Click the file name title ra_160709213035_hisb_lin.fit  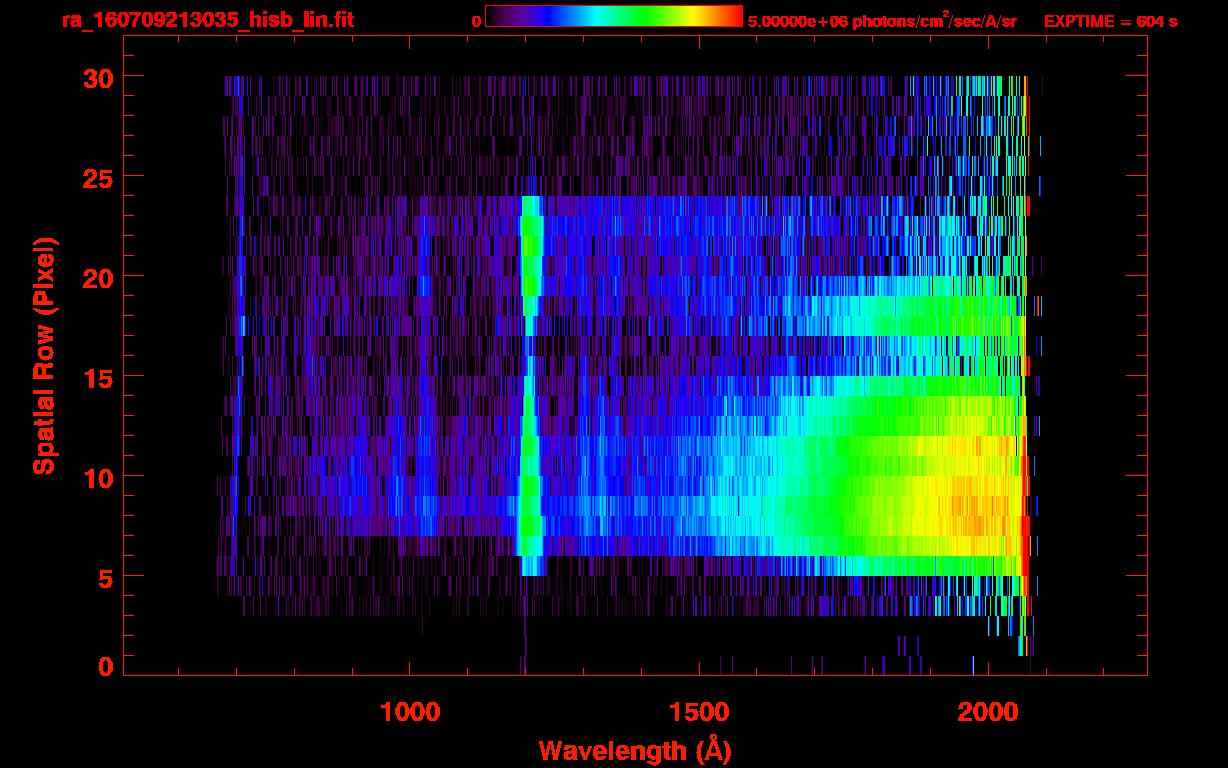click(x=207, y=21)
